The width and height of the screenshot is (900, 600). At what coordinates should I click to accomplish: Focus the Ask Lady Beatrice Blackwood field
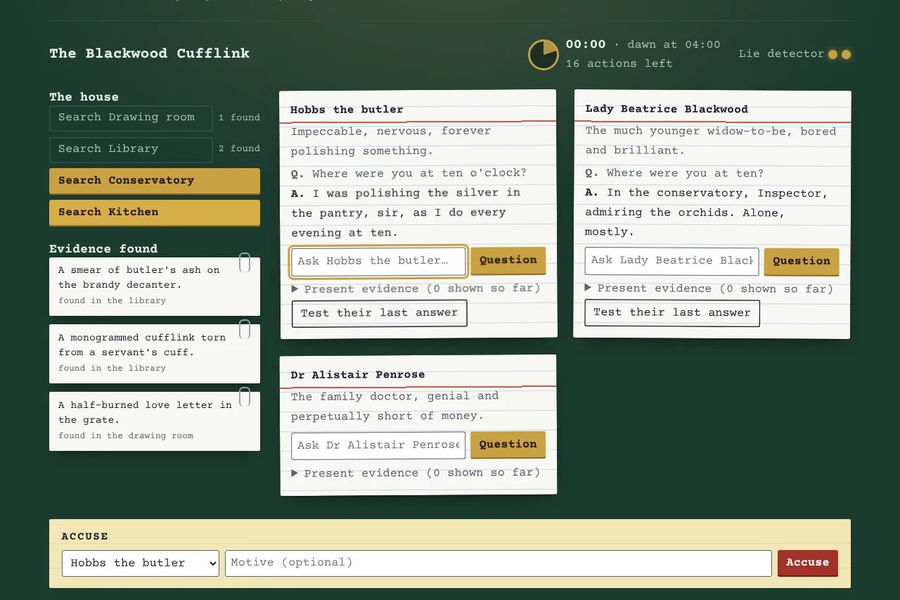[672, 261]
